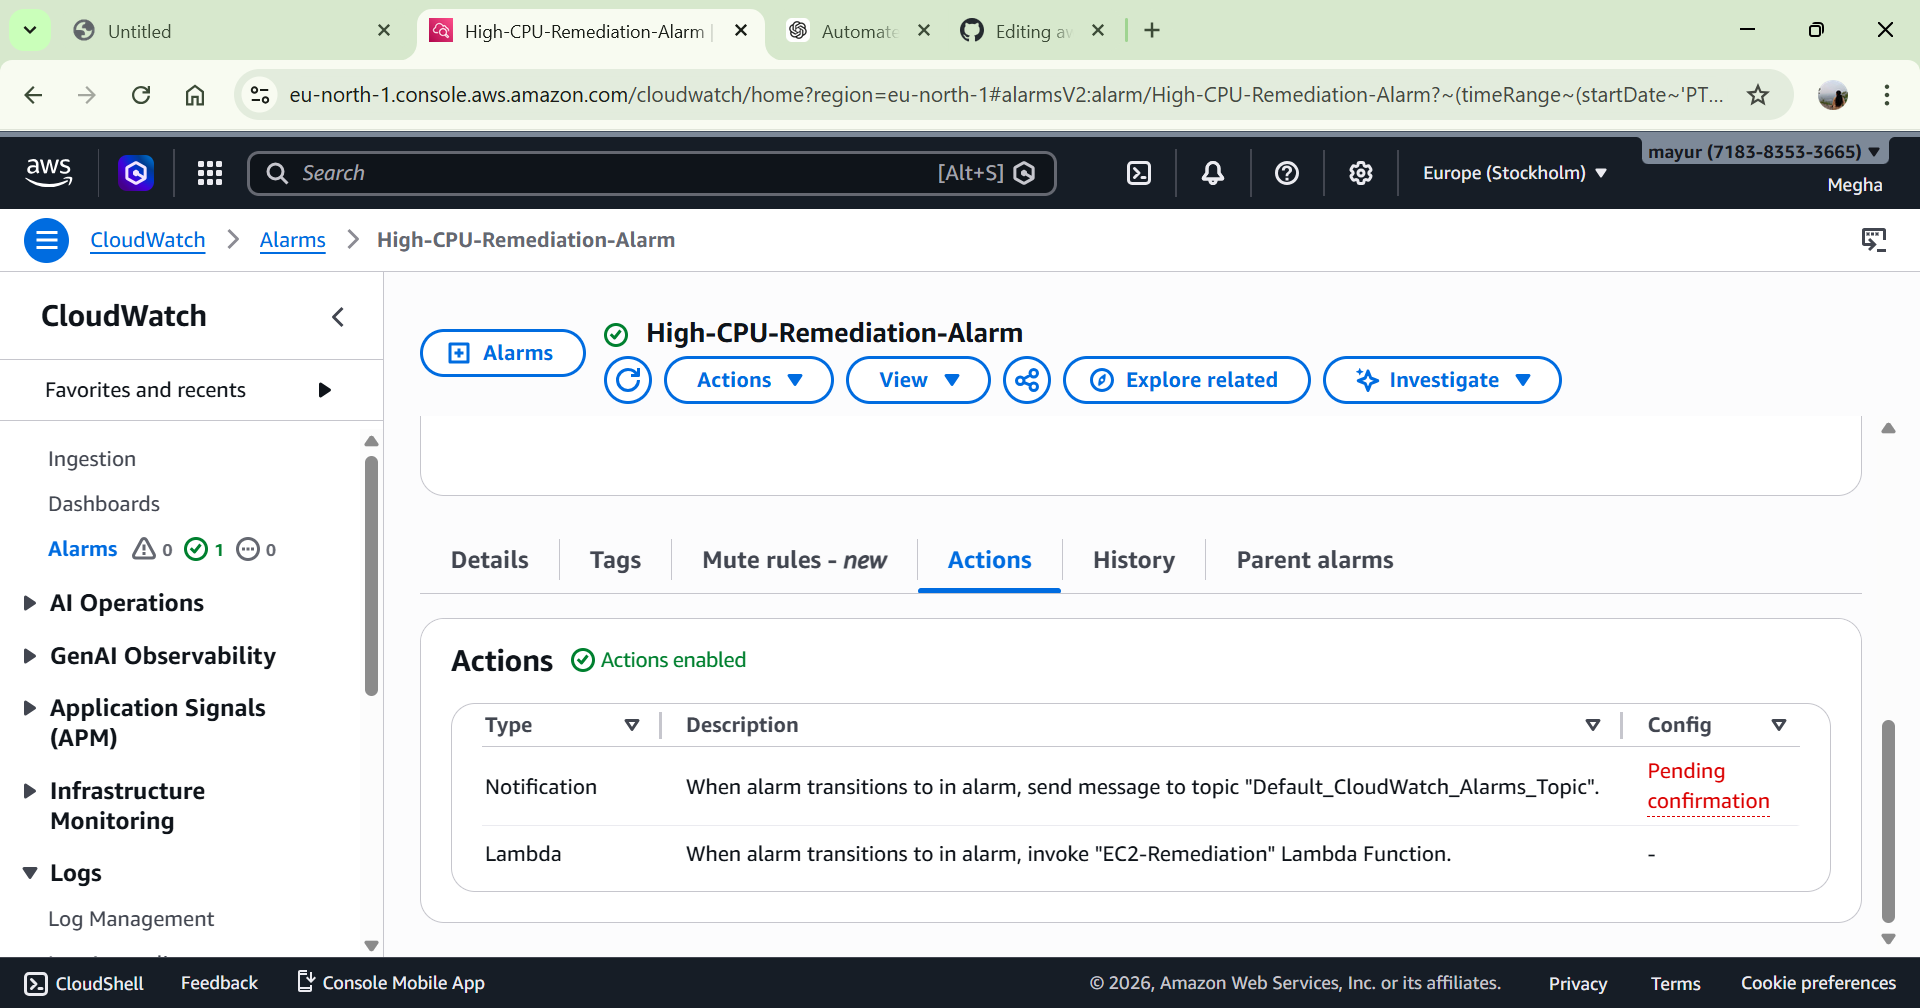Screen dimensions: 1920x1008
Task: Open the notifications bell
Action: tap(1212, 173)
